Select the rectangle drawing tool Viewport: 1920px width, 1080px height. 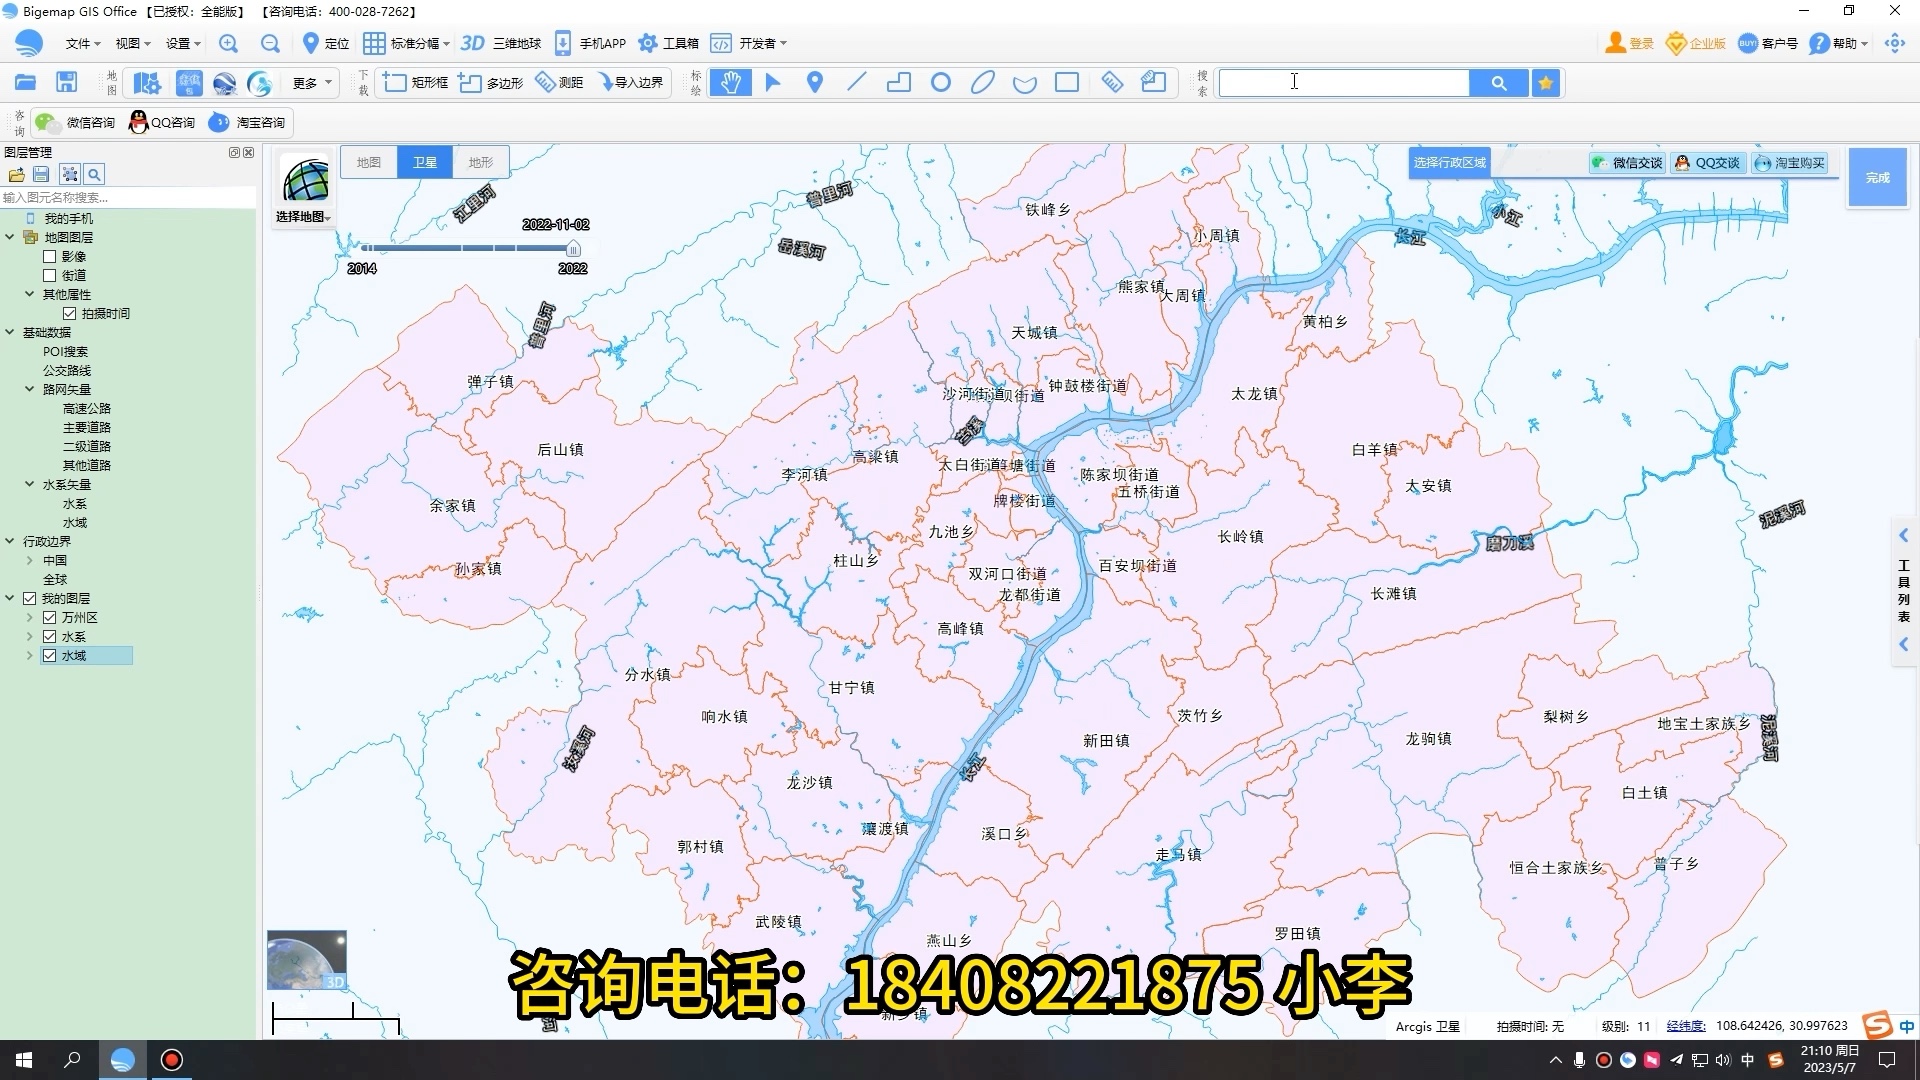click(x=1067, y=82)
